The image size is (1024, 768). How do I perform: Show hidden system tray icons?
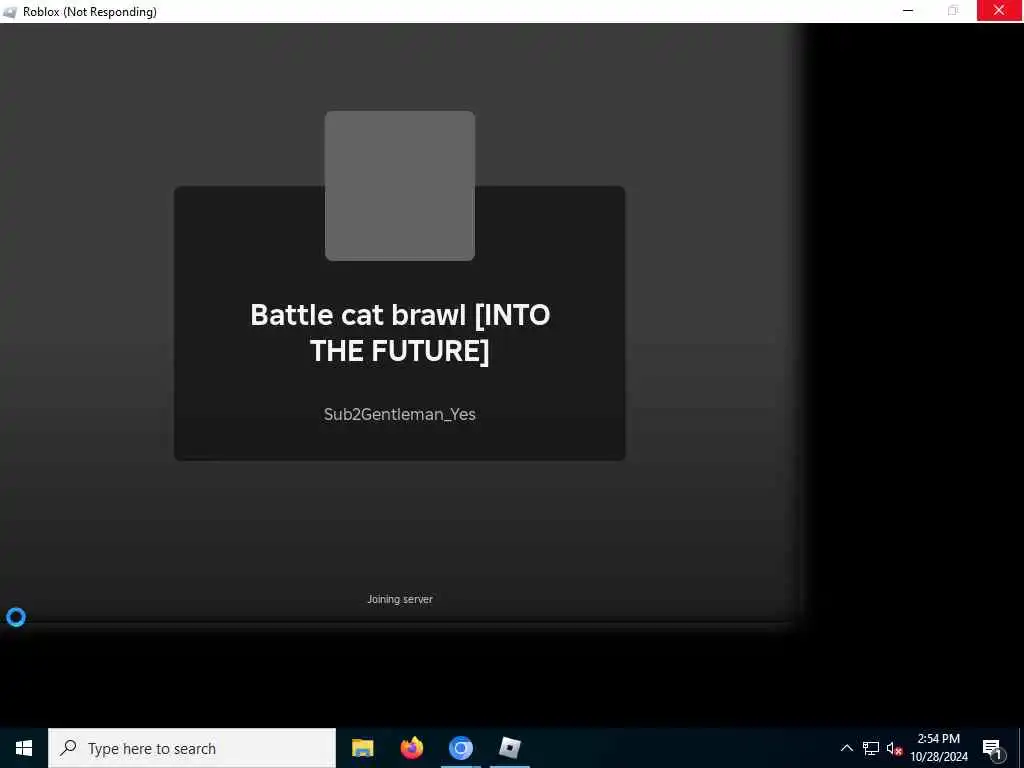tap(846, 748)
